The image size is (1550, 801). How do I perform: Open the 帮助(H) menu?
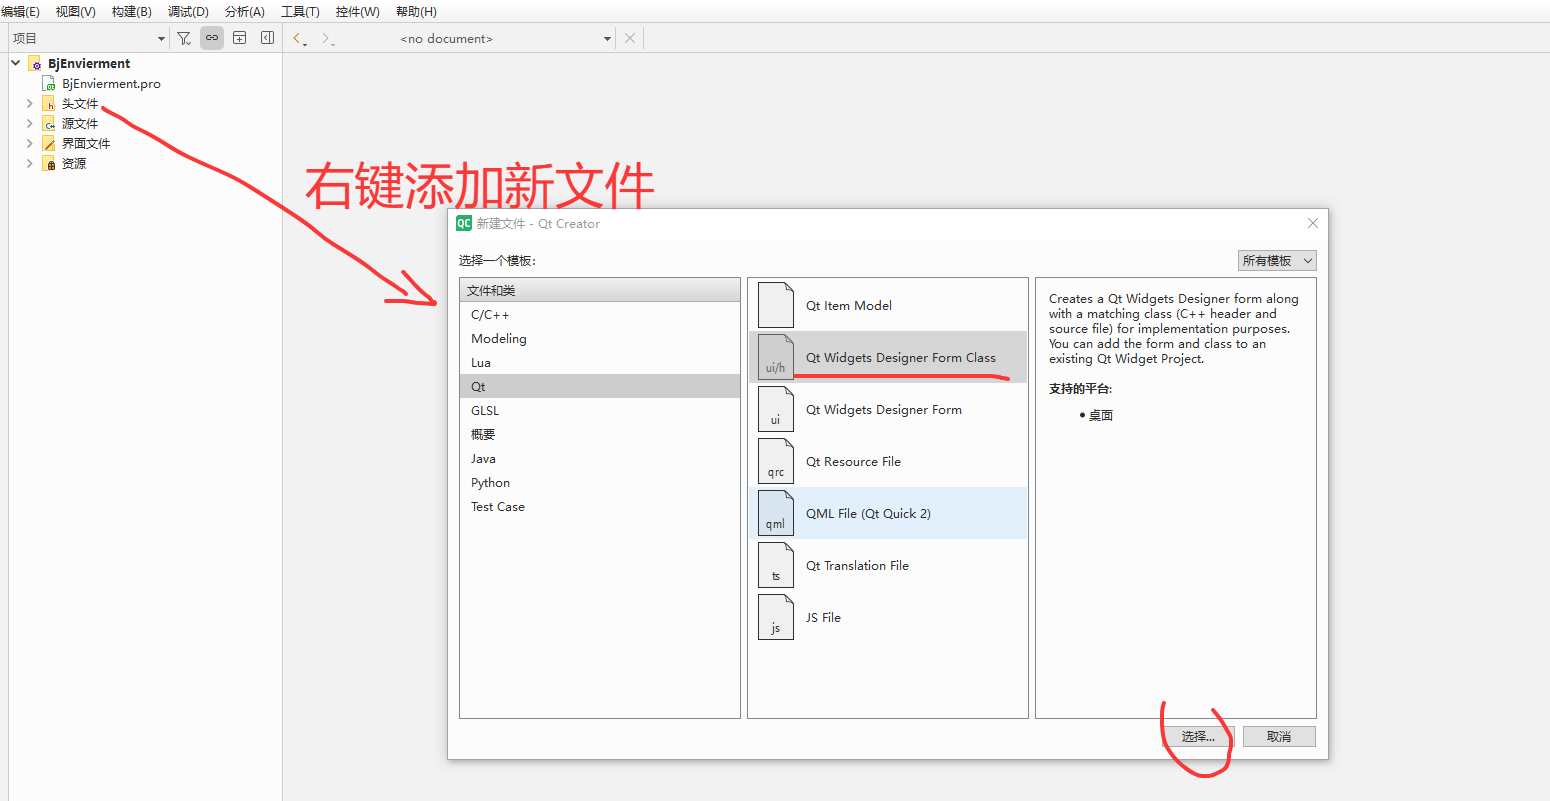[x=416, y=11]
